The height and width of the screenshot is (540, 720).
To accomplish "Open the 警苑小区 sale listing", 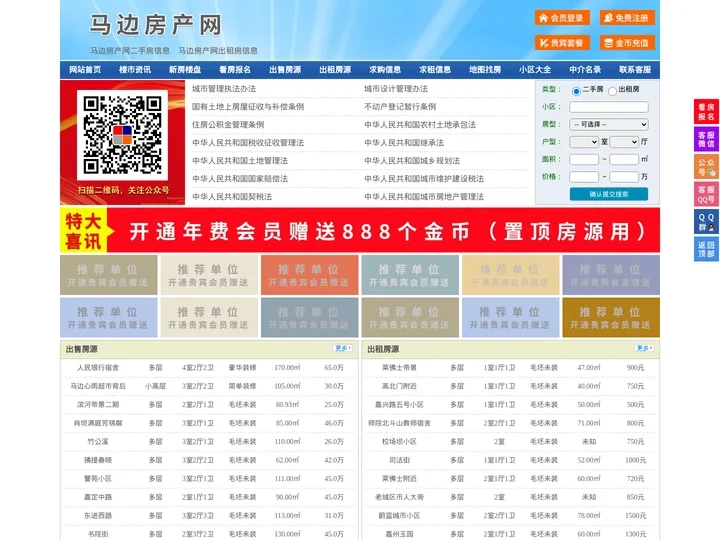I will point(98,478).
